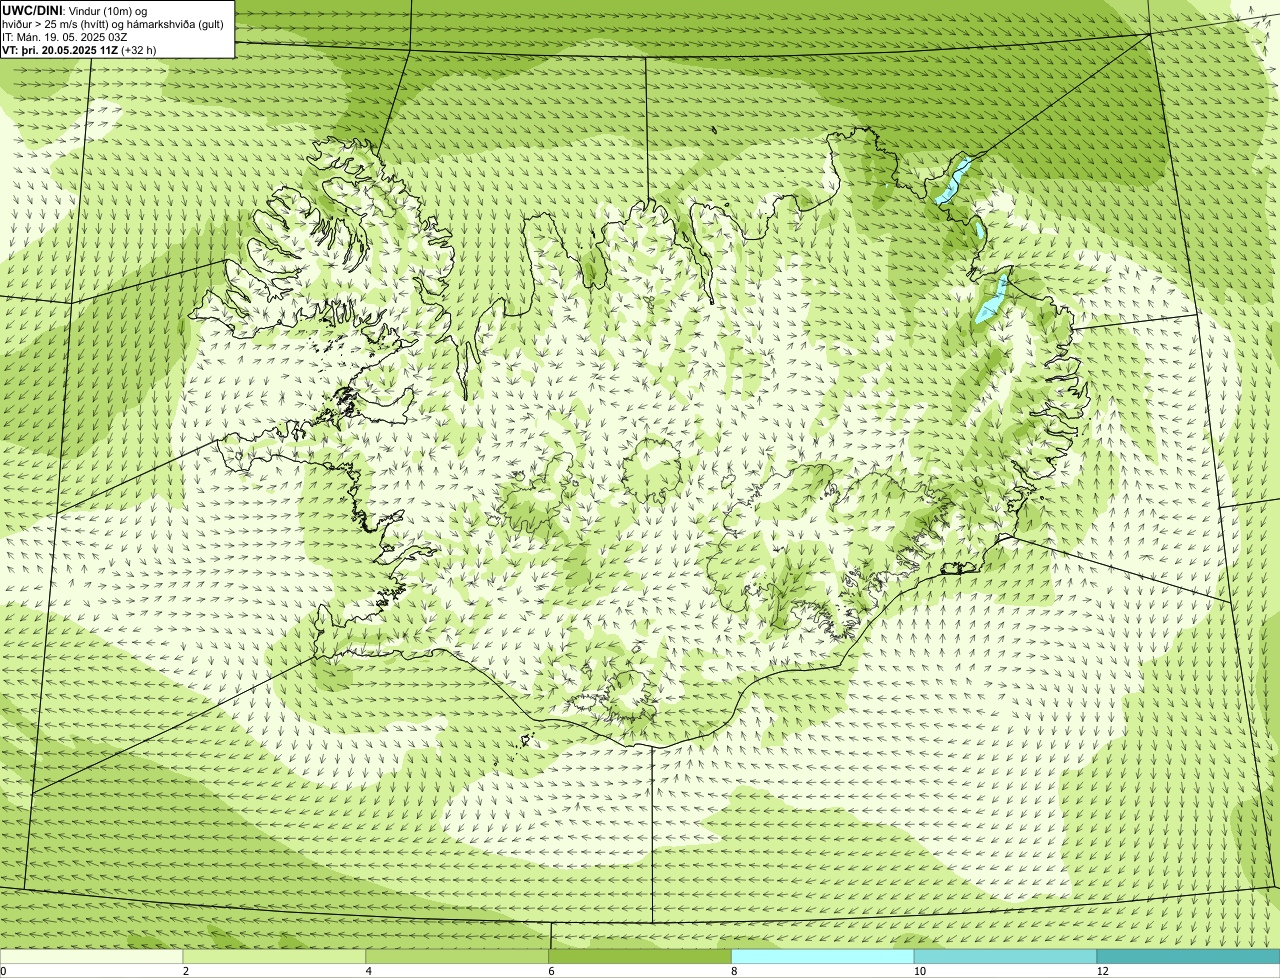Click the 8–10 m/s light cyan legend segment
Image resolution: width=1280 pixels, height=978 pixels.
pos(823,957)
